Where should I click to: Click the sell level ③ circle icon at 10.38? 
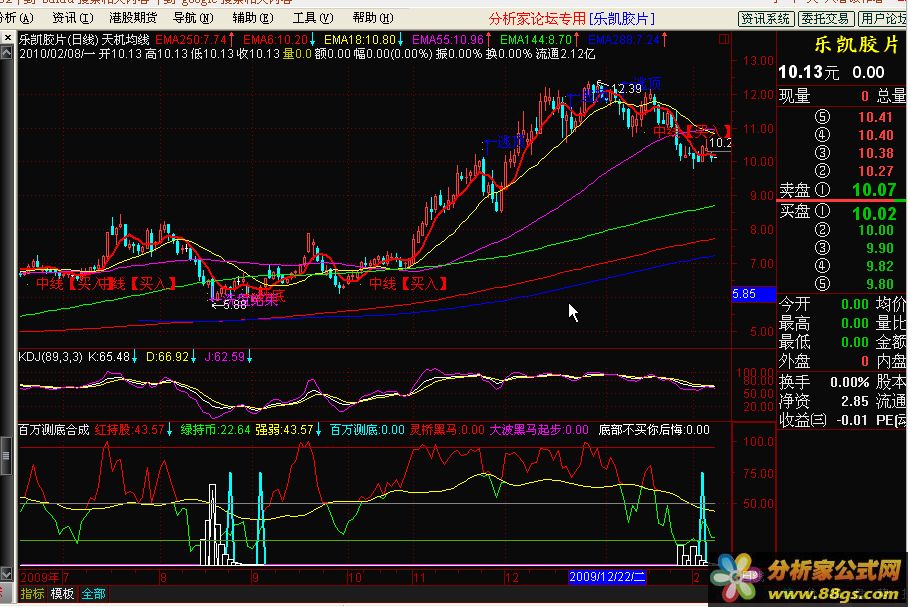(822, 153)
